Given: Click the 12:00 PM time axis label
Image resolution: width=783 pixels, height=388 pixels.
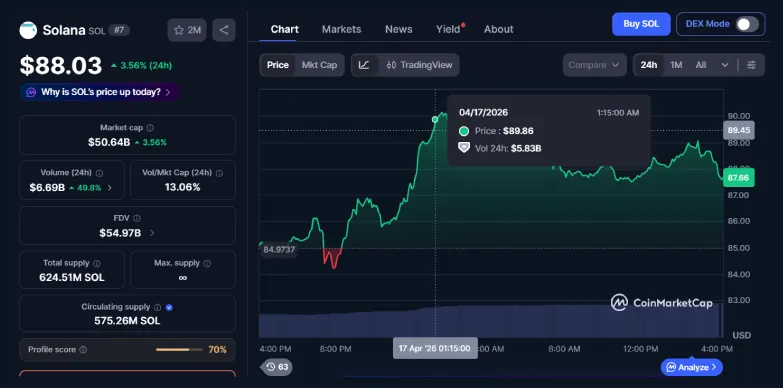Looking at the screenshot, I should (641, 349).
